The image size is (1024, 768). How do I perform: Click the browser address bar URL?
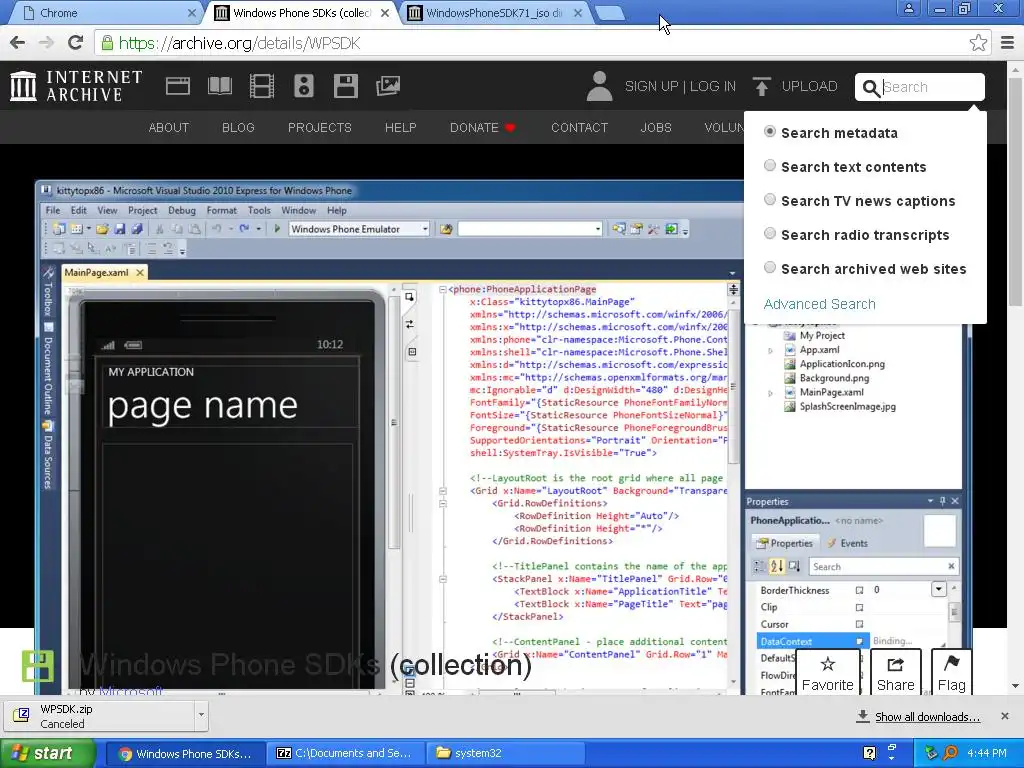point(239,43)
